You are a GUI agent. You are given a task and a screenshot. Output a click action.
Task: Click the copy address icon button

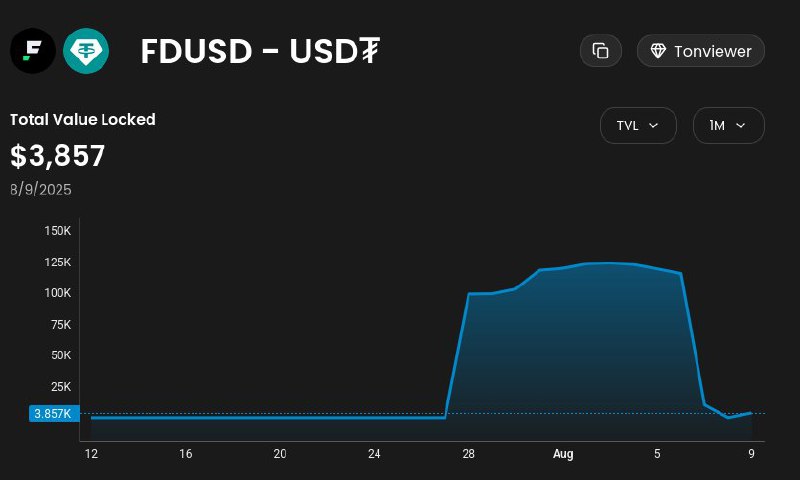pyautogui.click(x=601, y=51)
